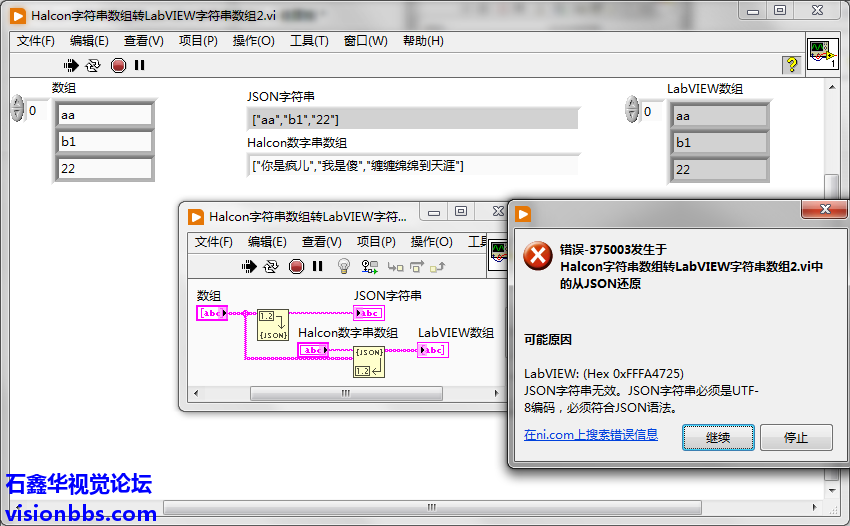850x526 pixels.
Task: Click block diagram scroll left arrow
Action: [x=196, y=393]
